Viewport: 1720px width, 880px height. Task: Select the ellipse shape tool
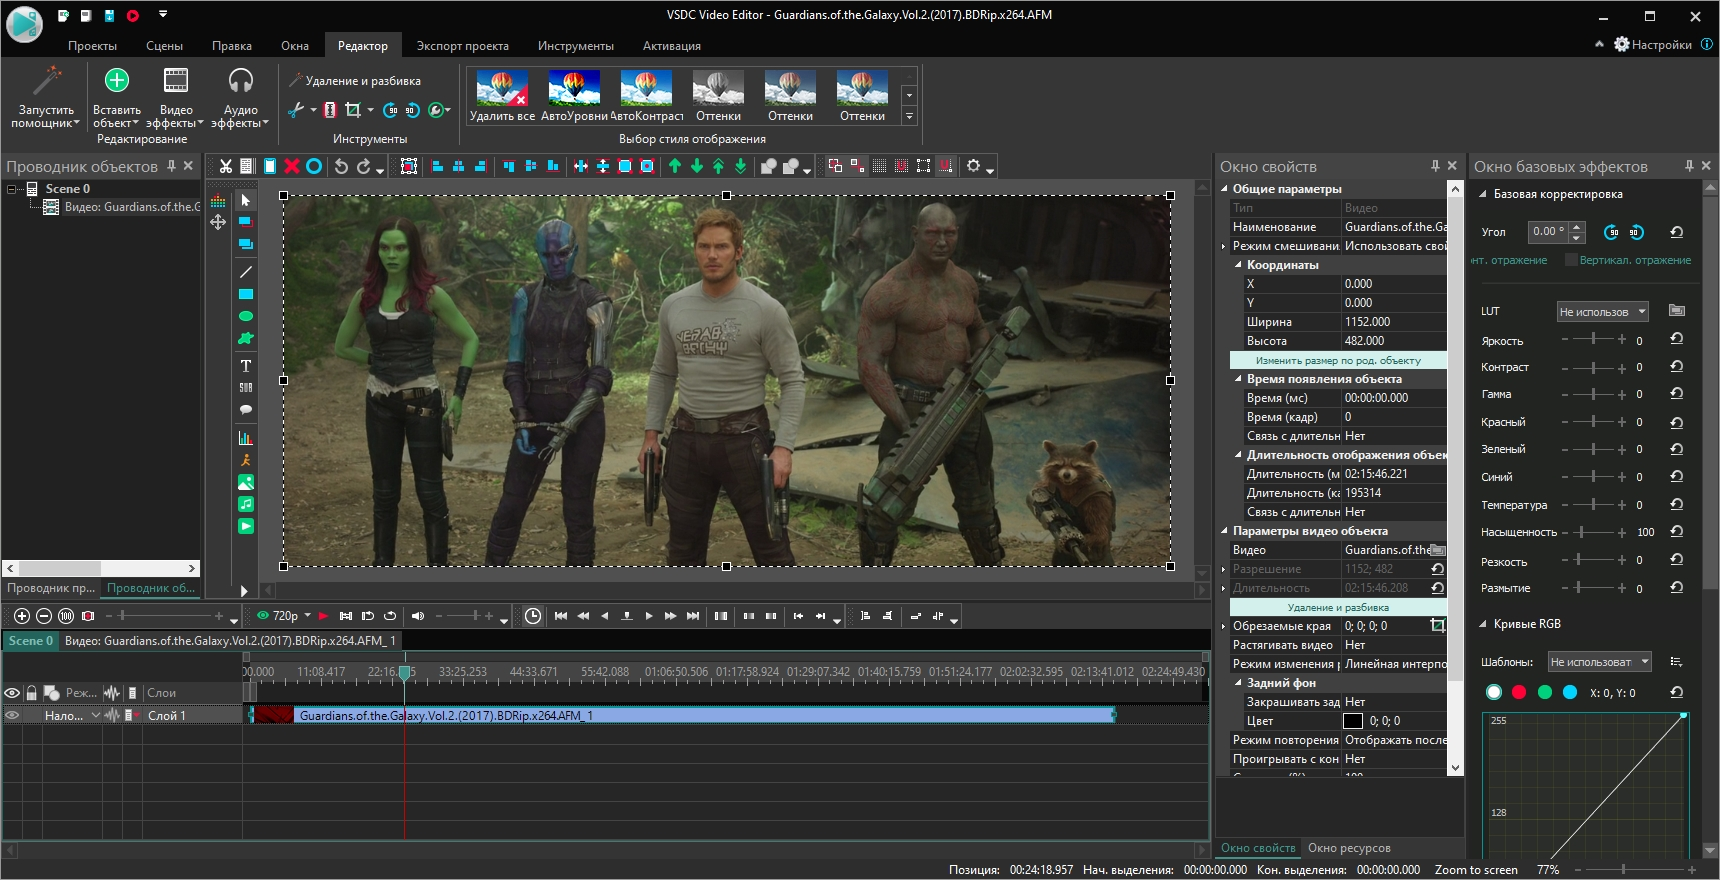coord(245,316)
